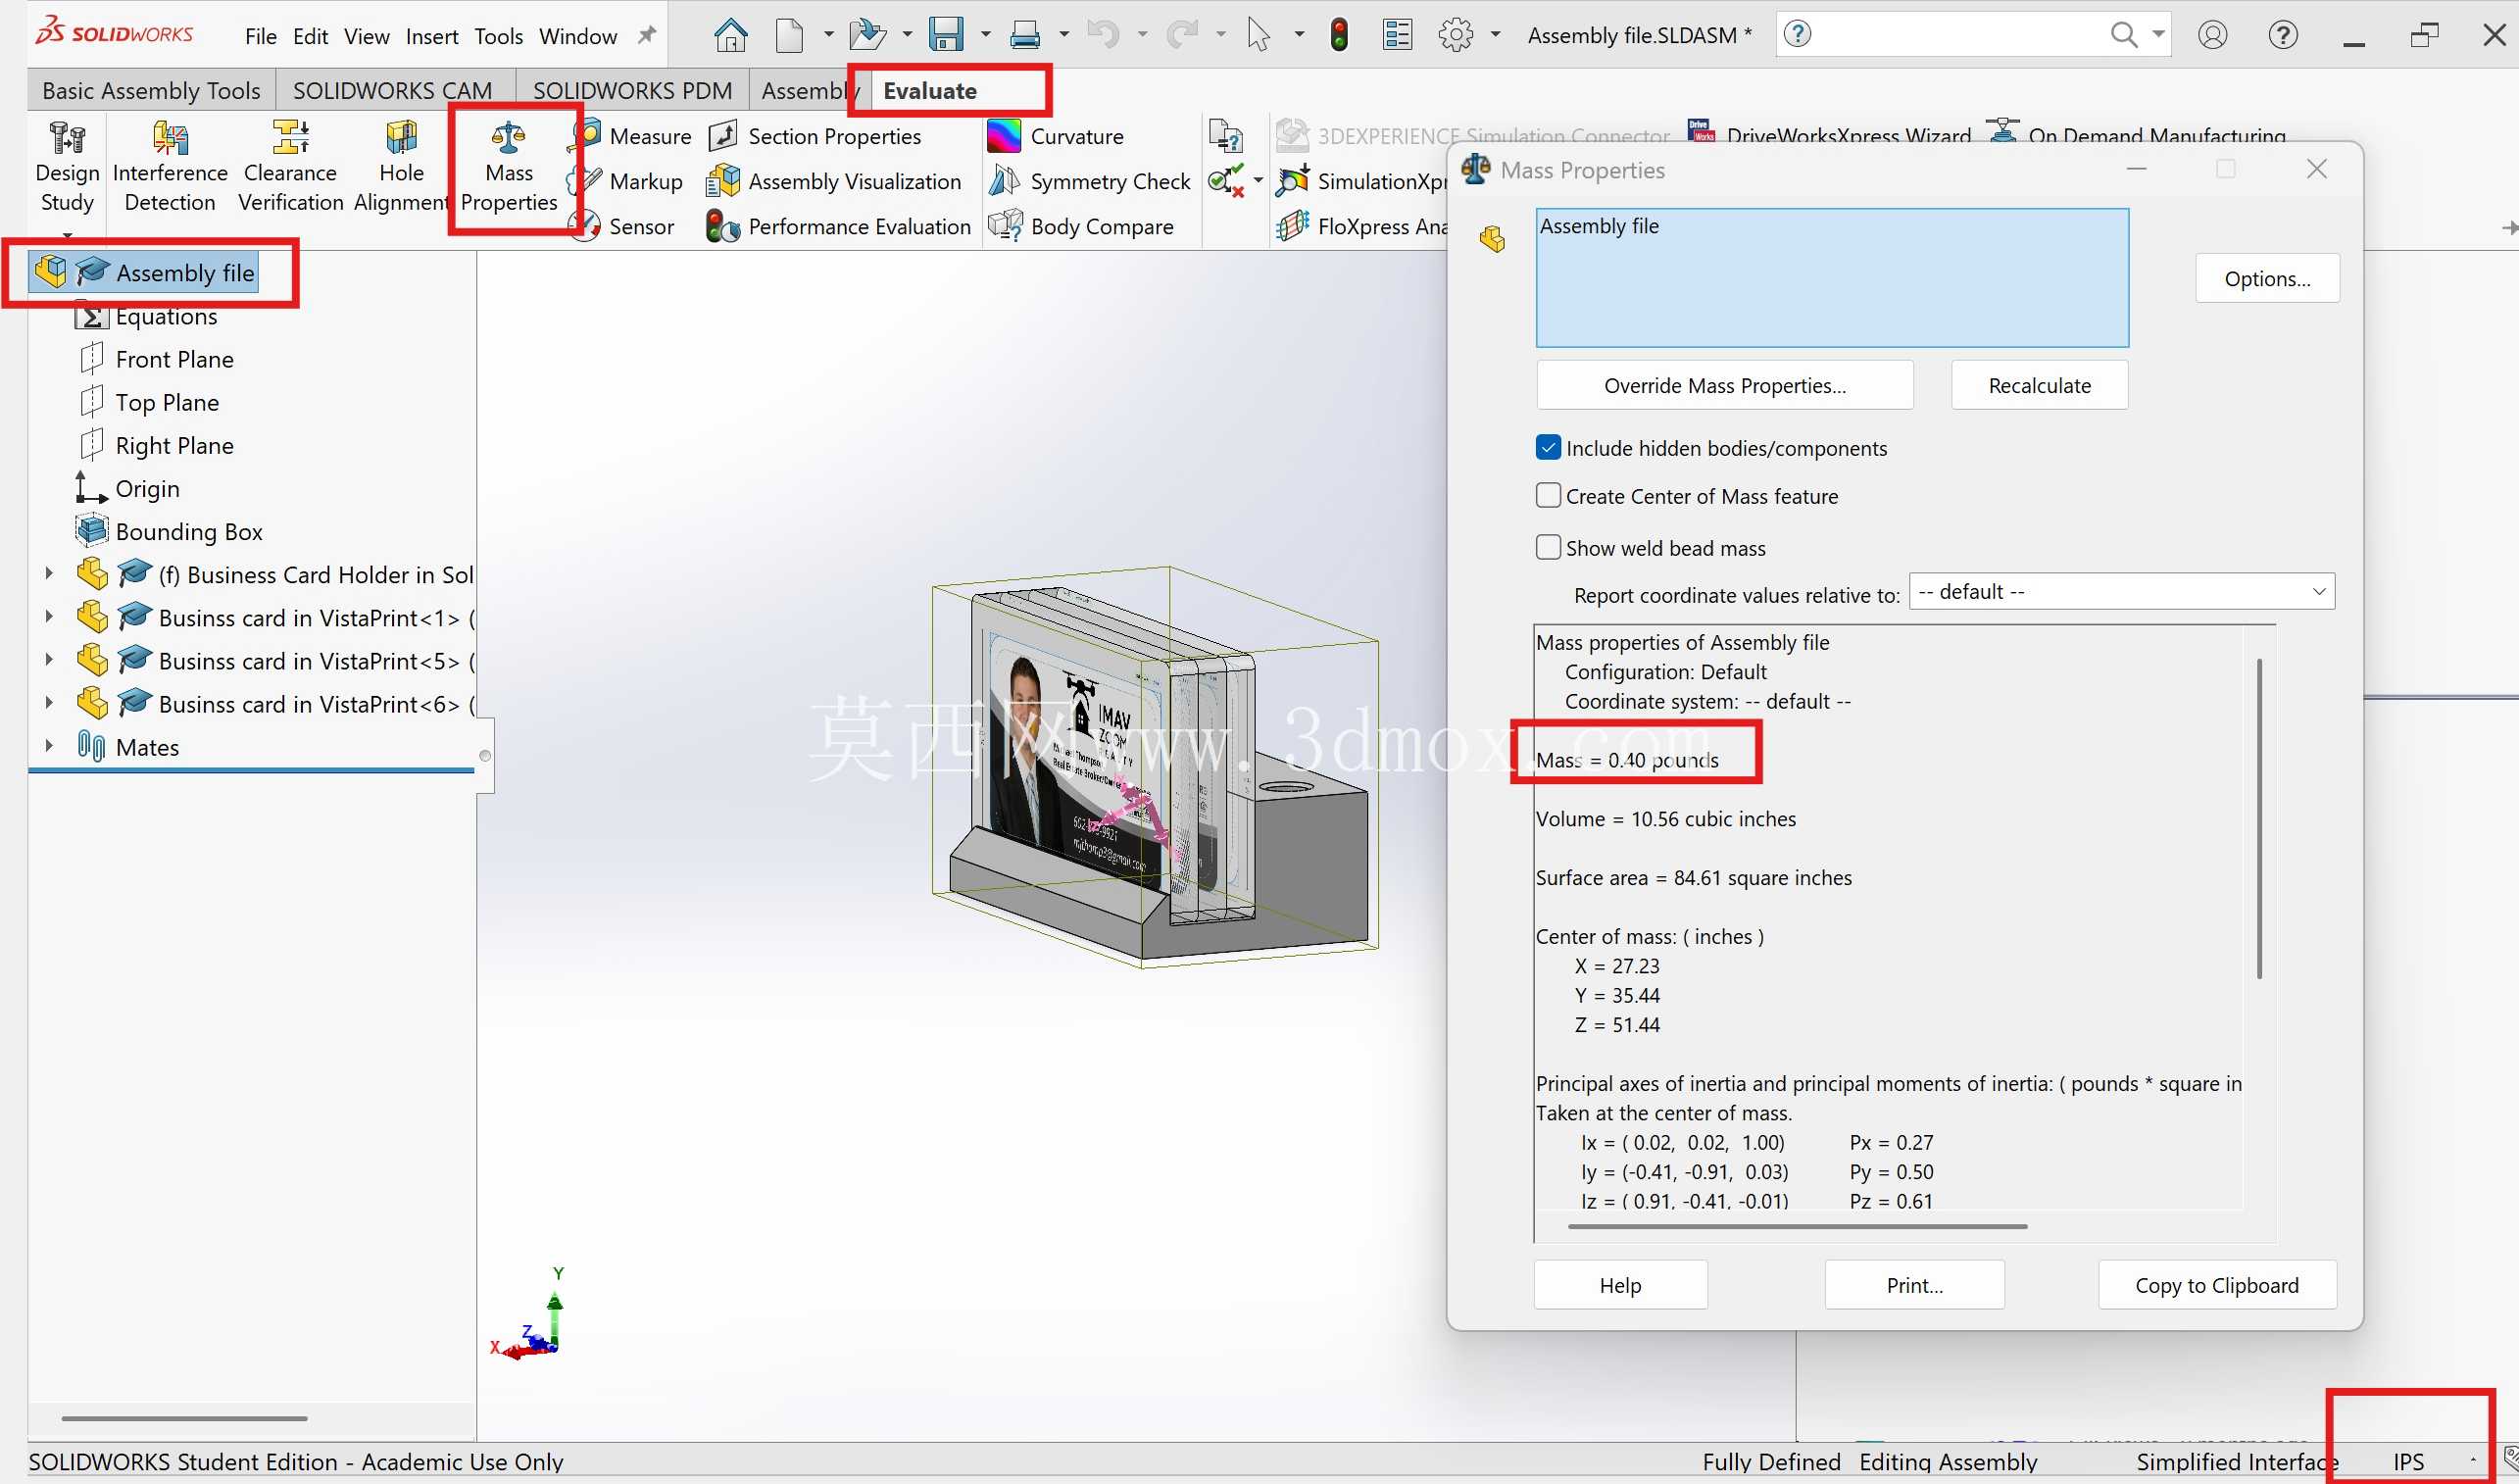Open the report coordinate system dropdown
This screenshot has width=2519, height=1484.
click(2122, 592)
